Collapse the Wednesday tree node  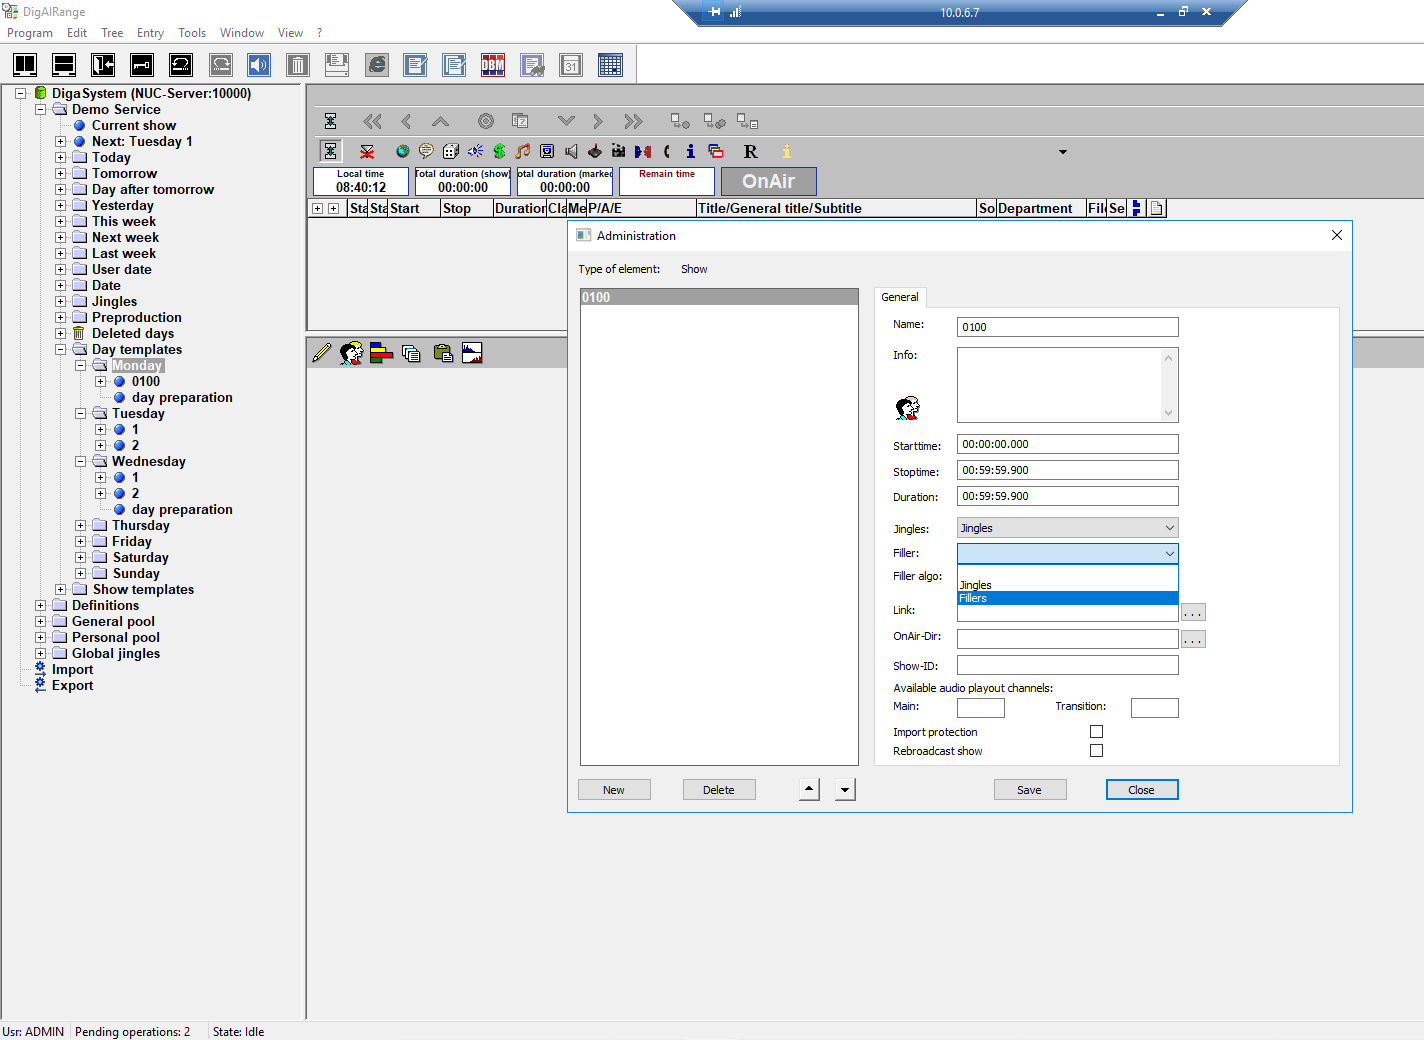pos(80,462)
